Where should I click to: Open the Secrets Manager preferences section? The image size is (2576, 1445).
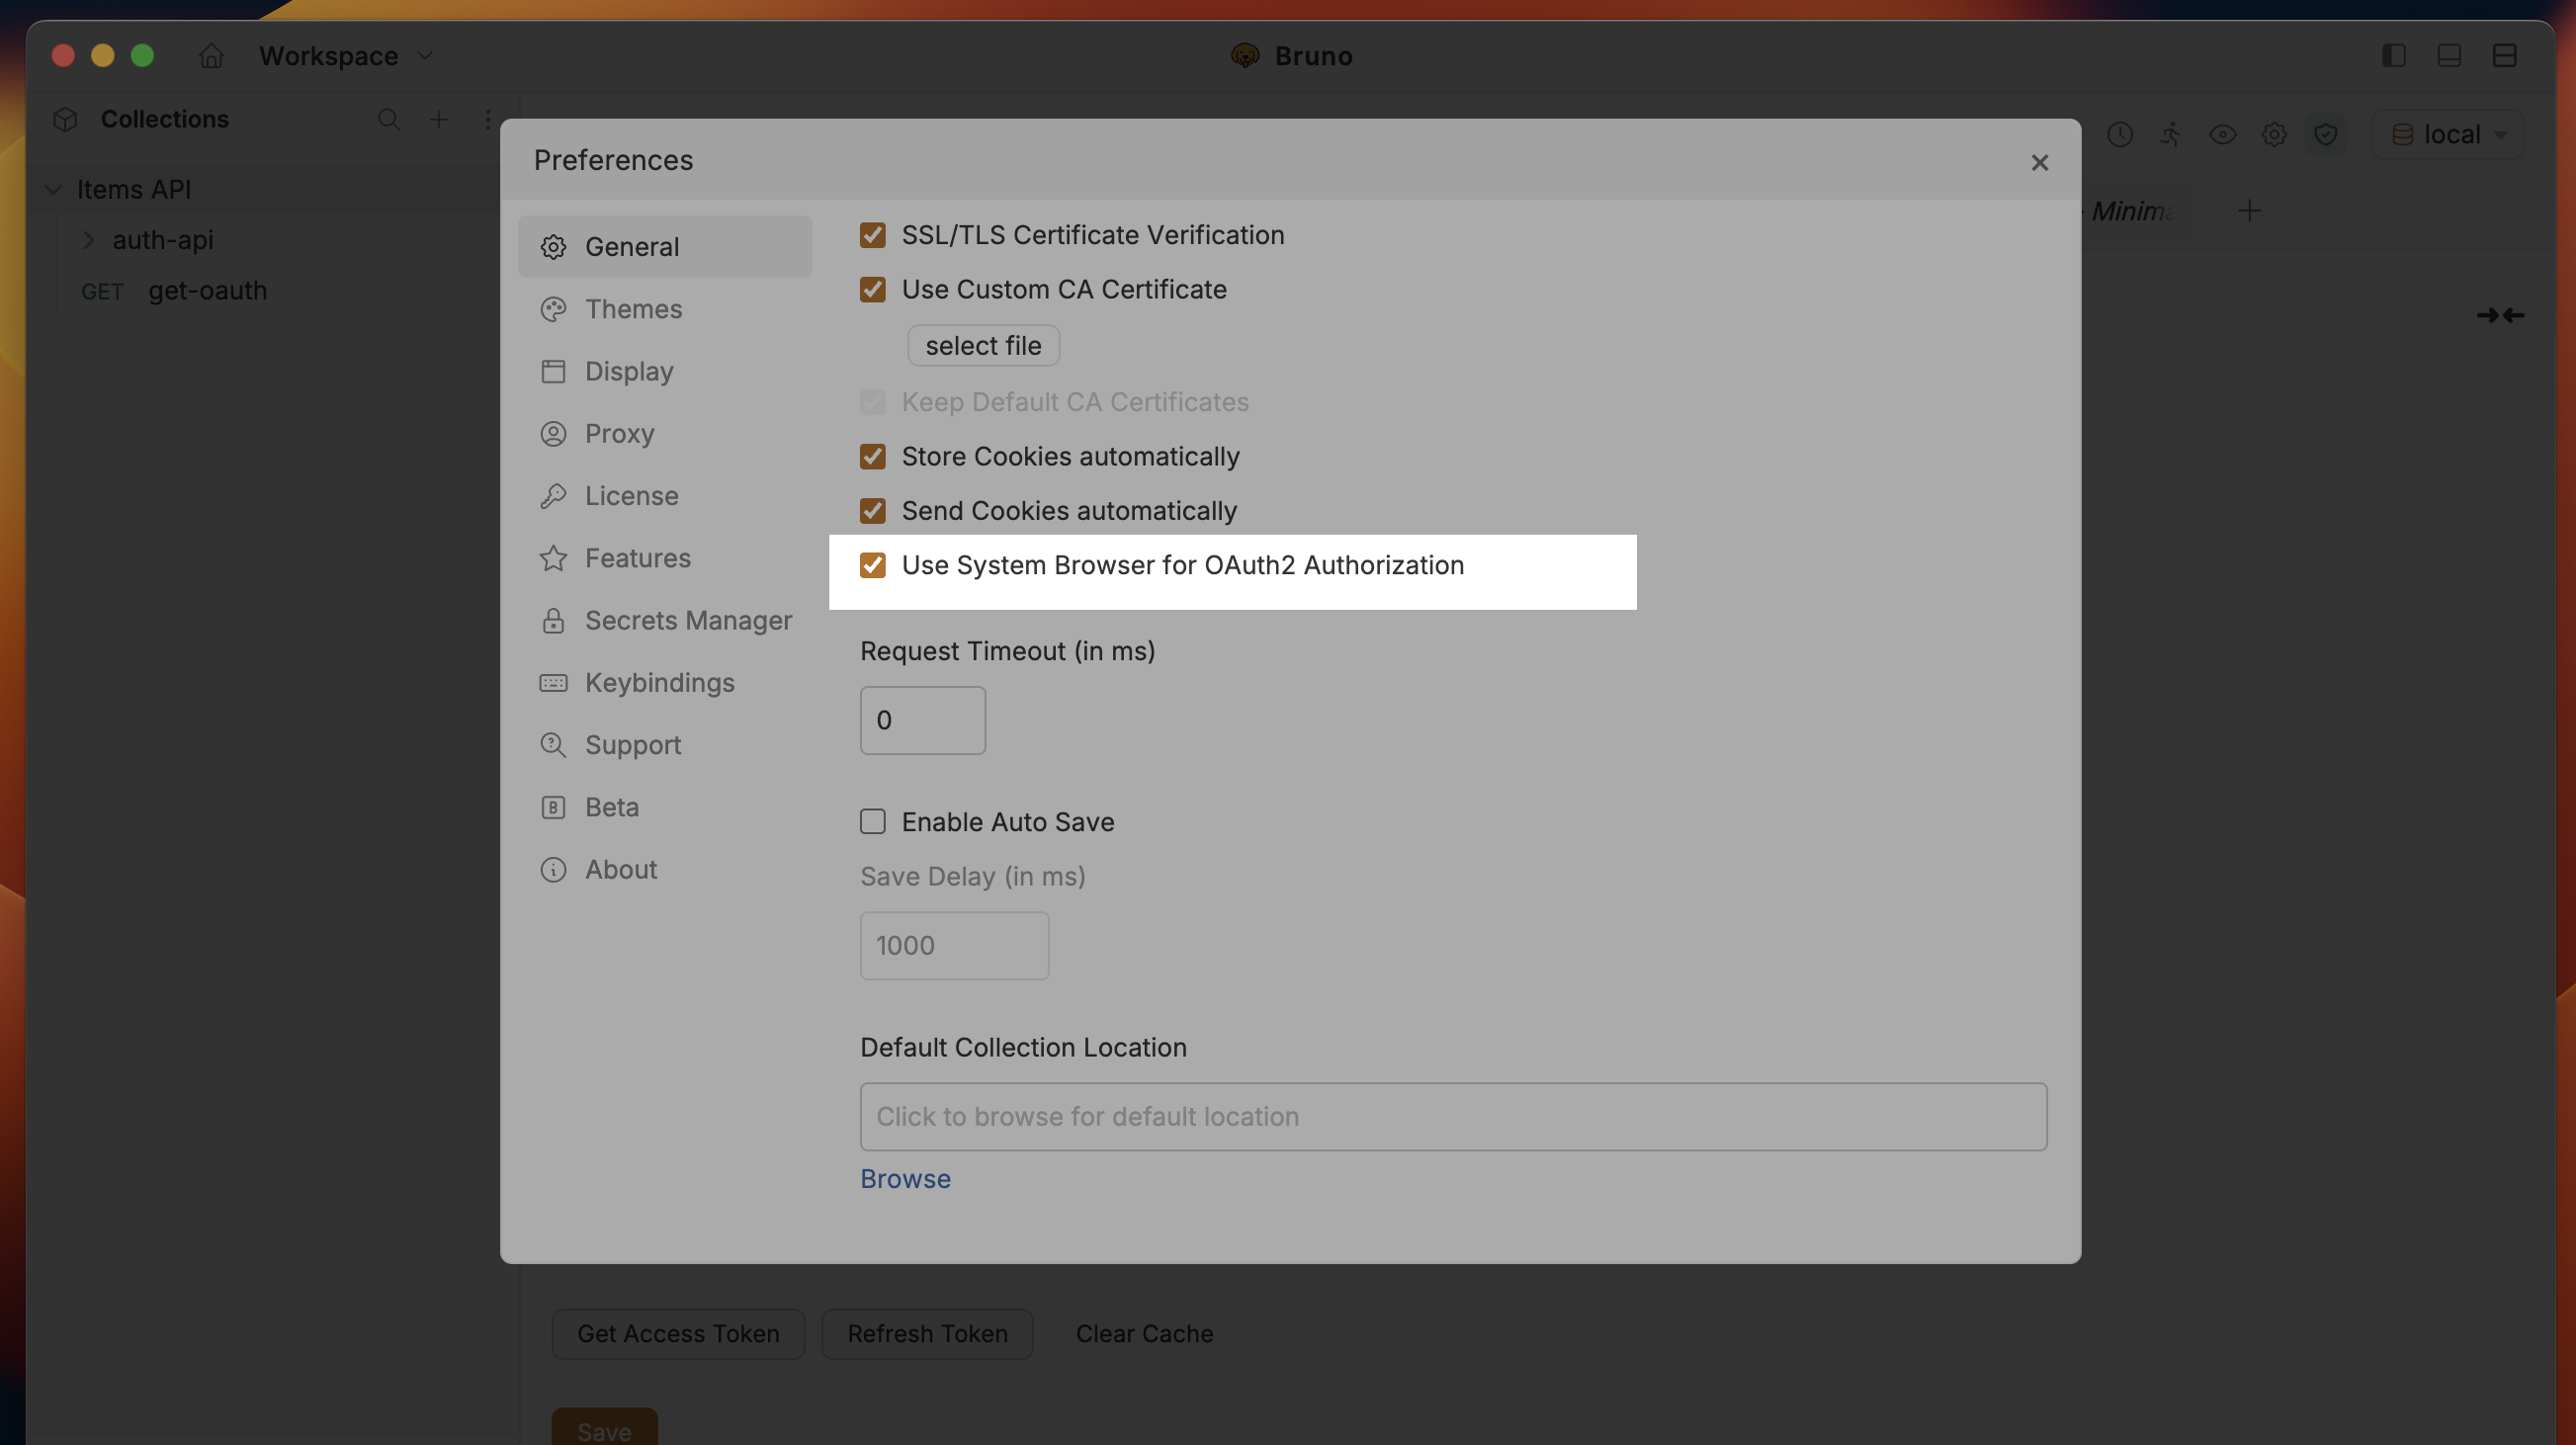[x=689, y=620]
